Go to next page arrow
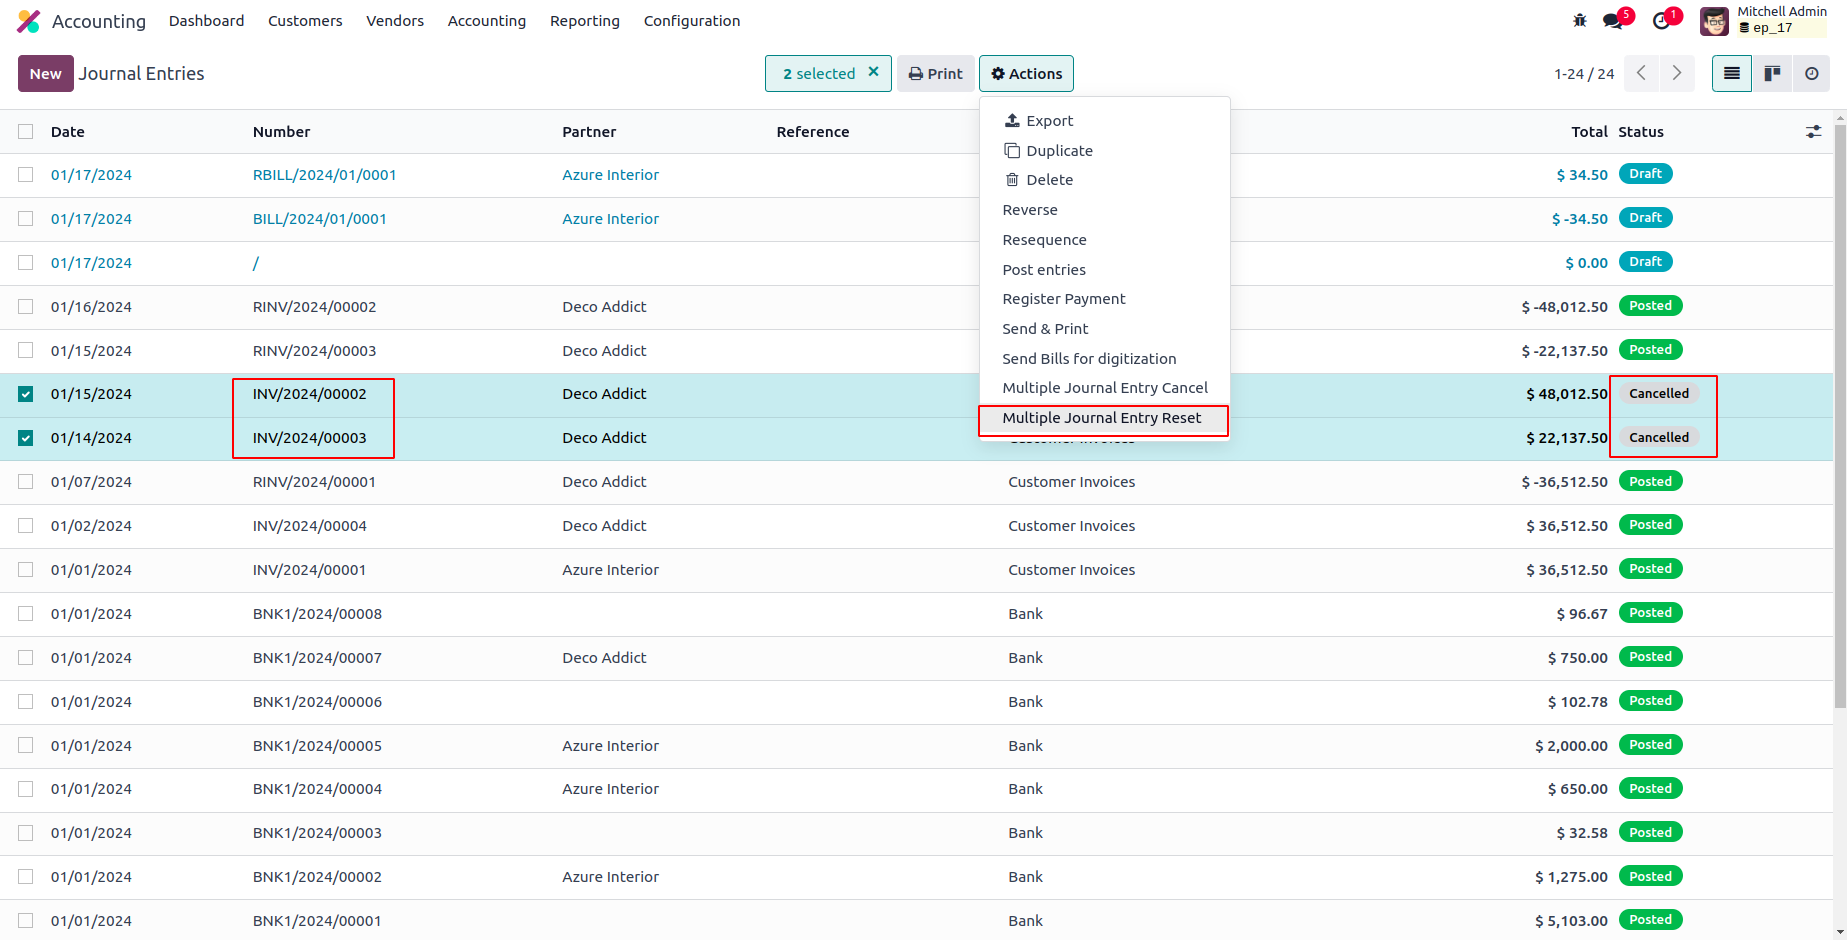Viewport: 1847px width, 940px height. (1677, 73)
